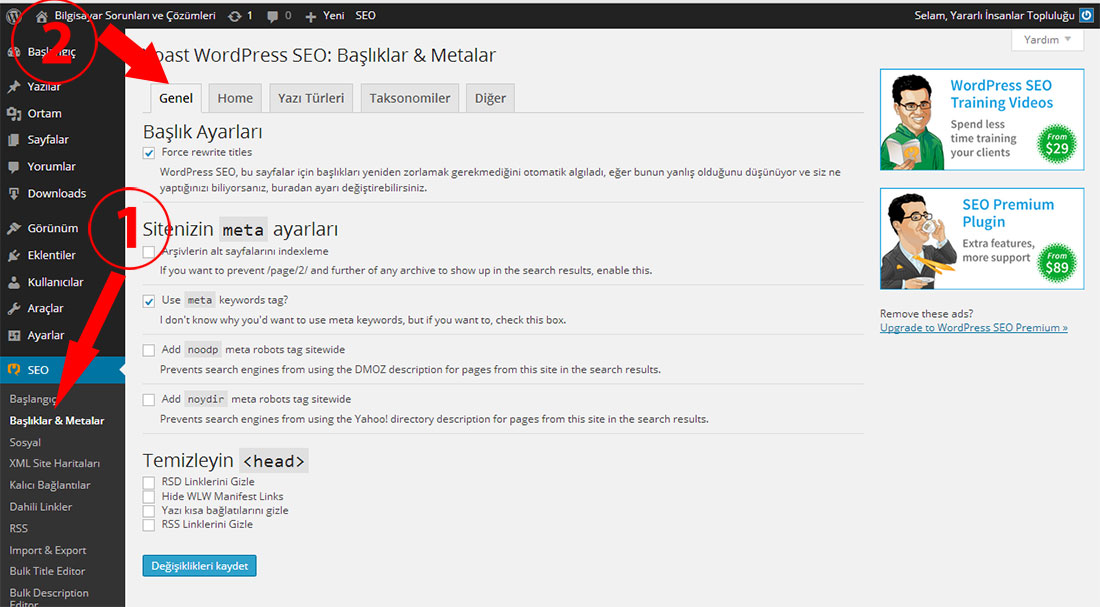Select Başlıklar & Metalar in the sidebar
This screenshot has width=1100, height=607.
click(x=57, y=421)
